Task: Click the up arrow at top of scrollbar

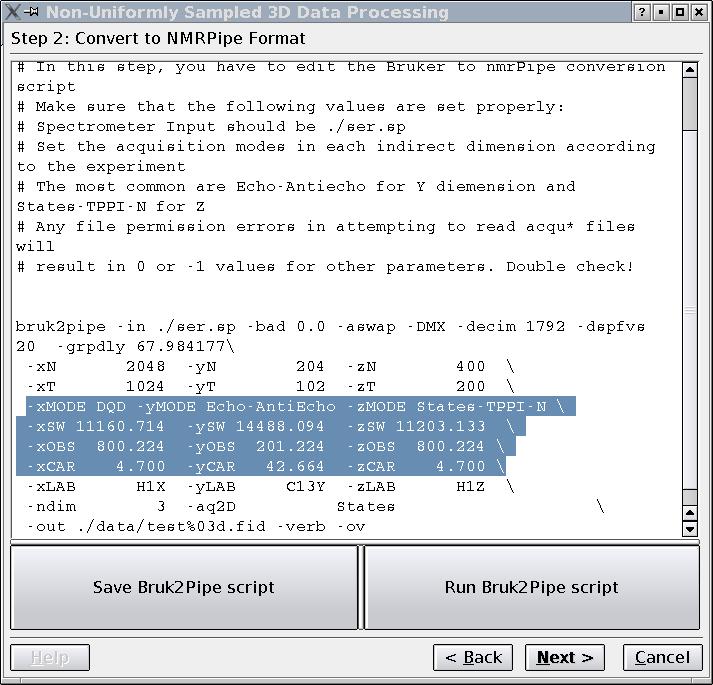Action: tap(689, 70)
